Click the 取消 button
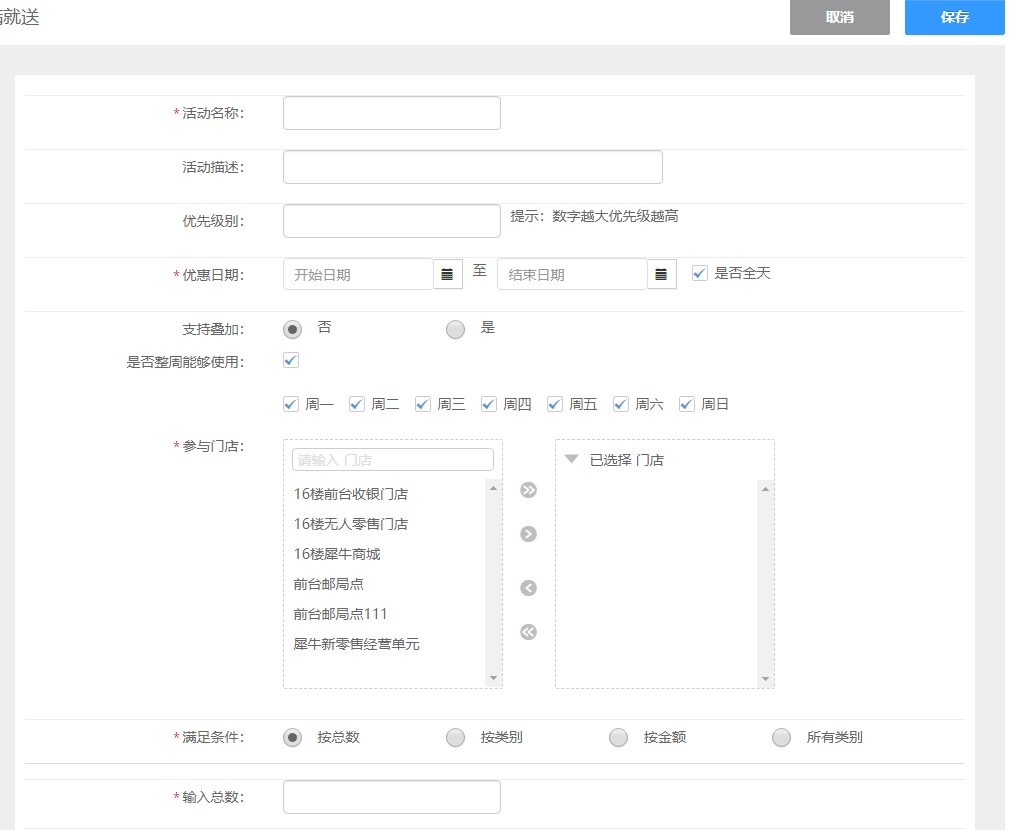1015x830 pixels. (840, 17)
